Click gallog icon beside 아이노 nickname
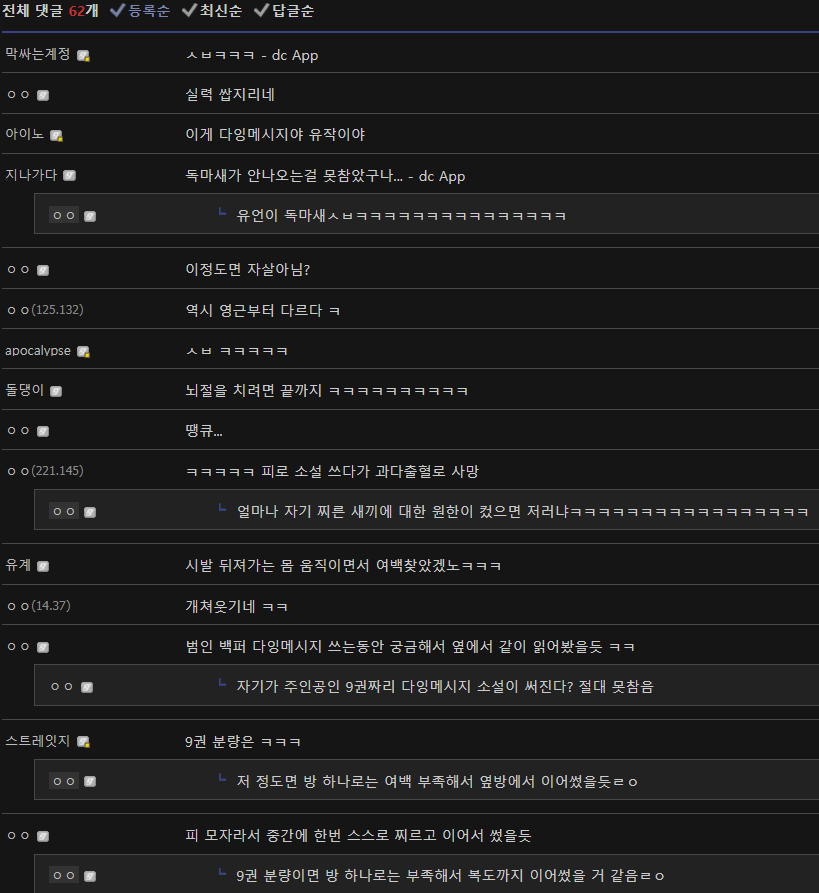Screen dimensions: 819x893 click(x=56, y=136)
